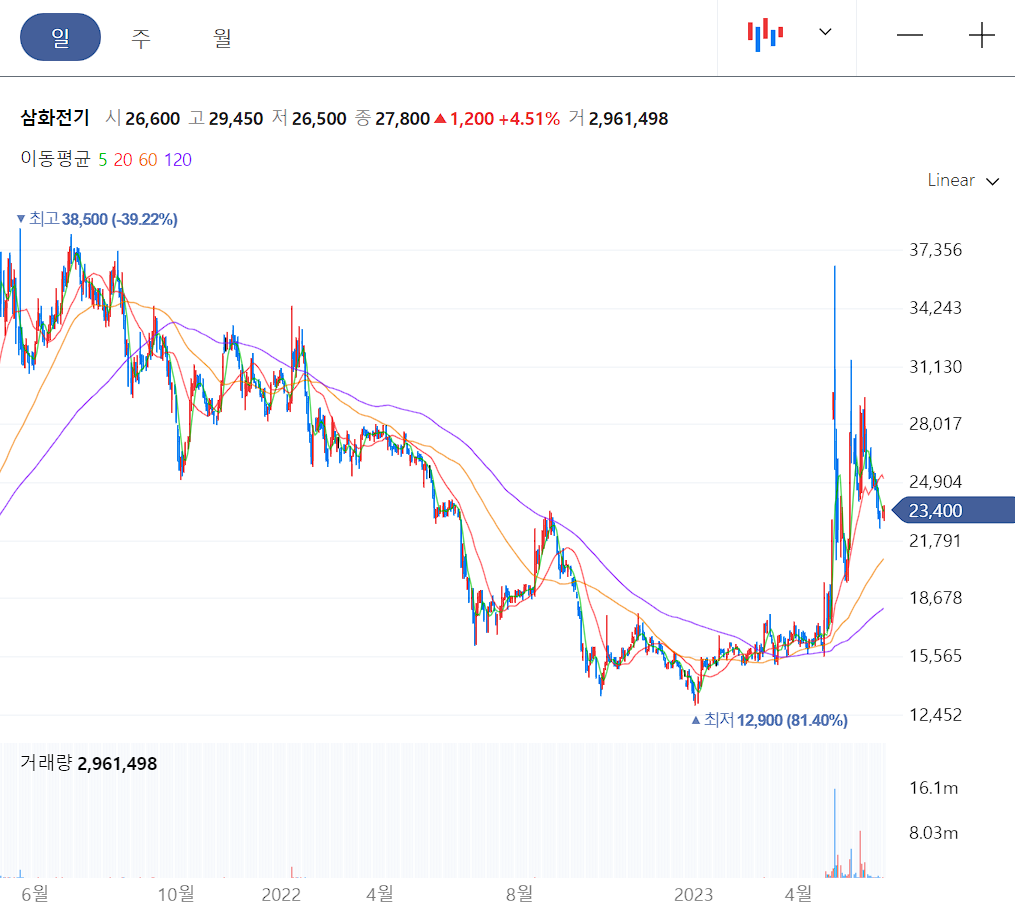Toggle the 120-day moving average line
Screen dimensions: 1015x922
point(180,158)
